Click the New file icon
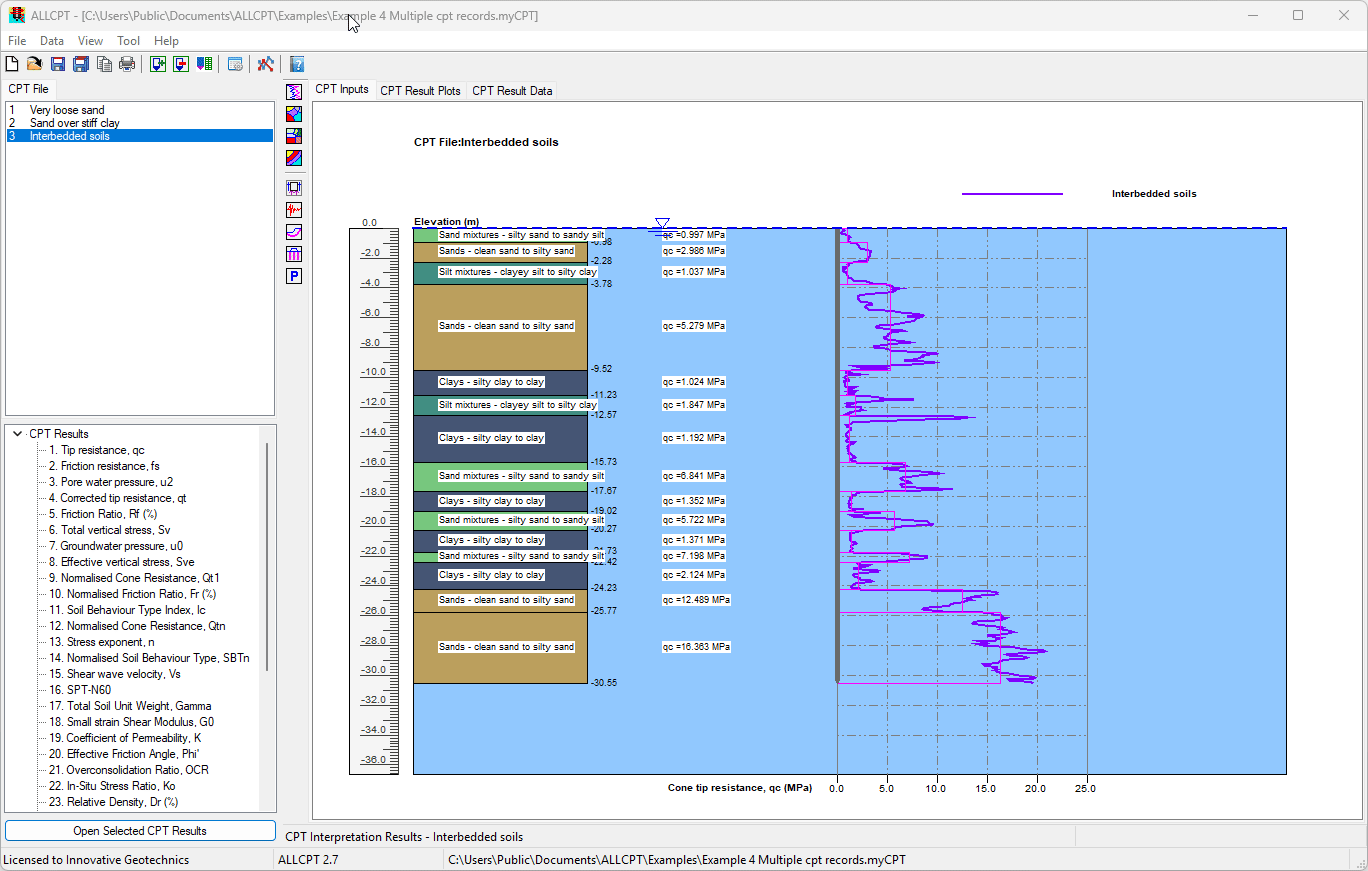Viewport: 1368px width, 871px height. [x=12, y=64]
